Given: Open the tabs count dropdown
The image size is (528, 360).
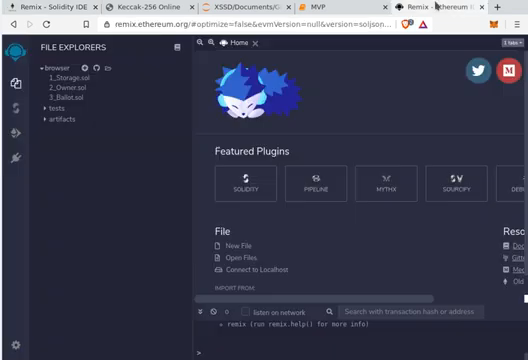Looking at the screenshot, I should [513, 43].
